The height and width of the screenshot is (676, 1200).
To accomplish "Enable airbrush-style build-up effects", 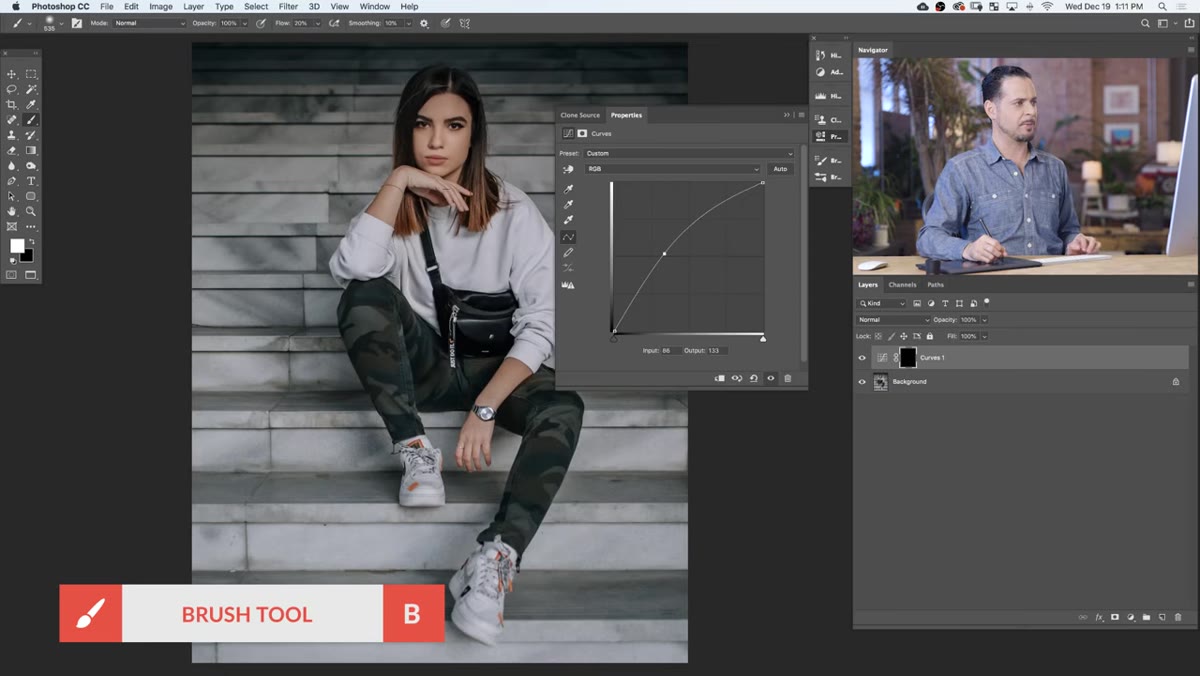I will 334,23.
